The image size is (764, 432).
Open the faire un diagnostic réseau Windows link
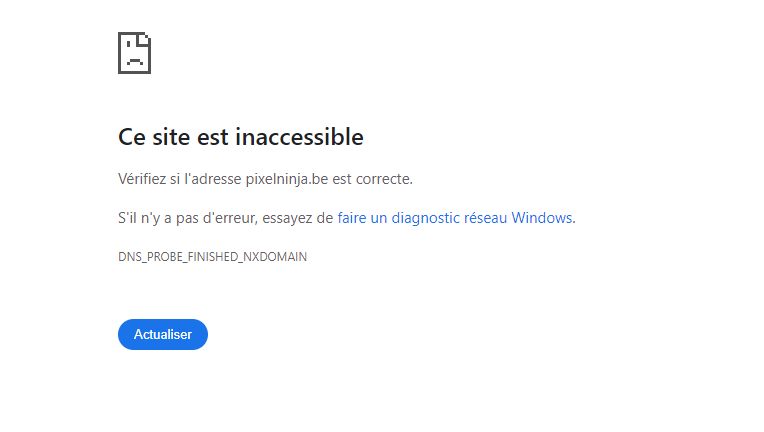click(x=455, y=218)
